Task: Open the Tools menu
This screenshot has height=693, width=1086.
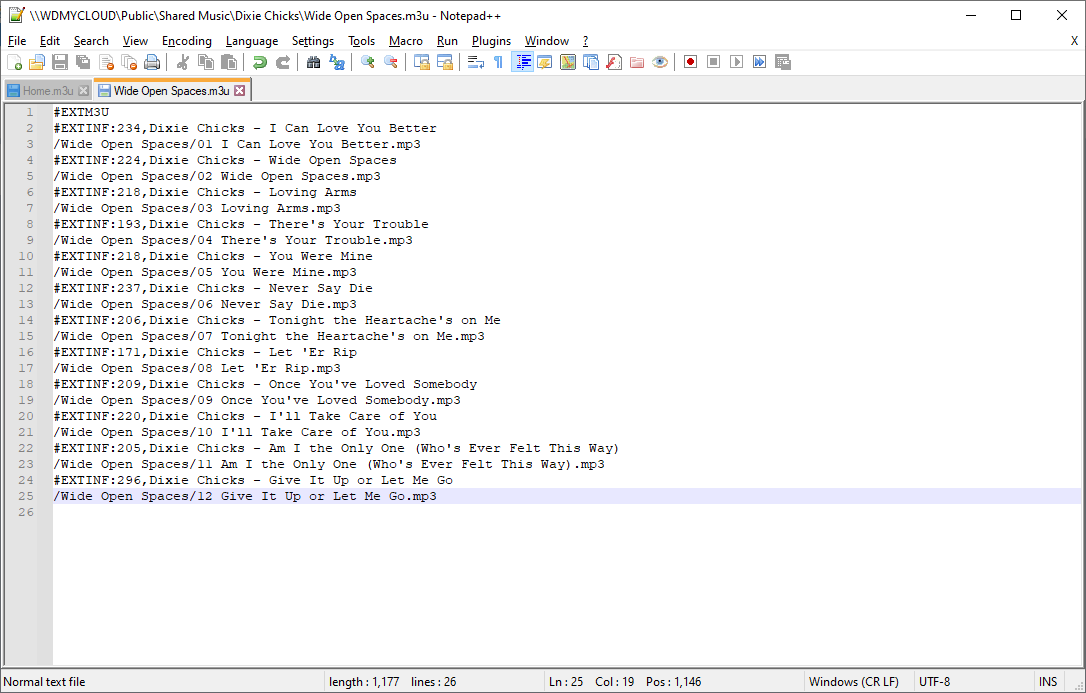Action: pyautogui.click(x=362, y=41)
